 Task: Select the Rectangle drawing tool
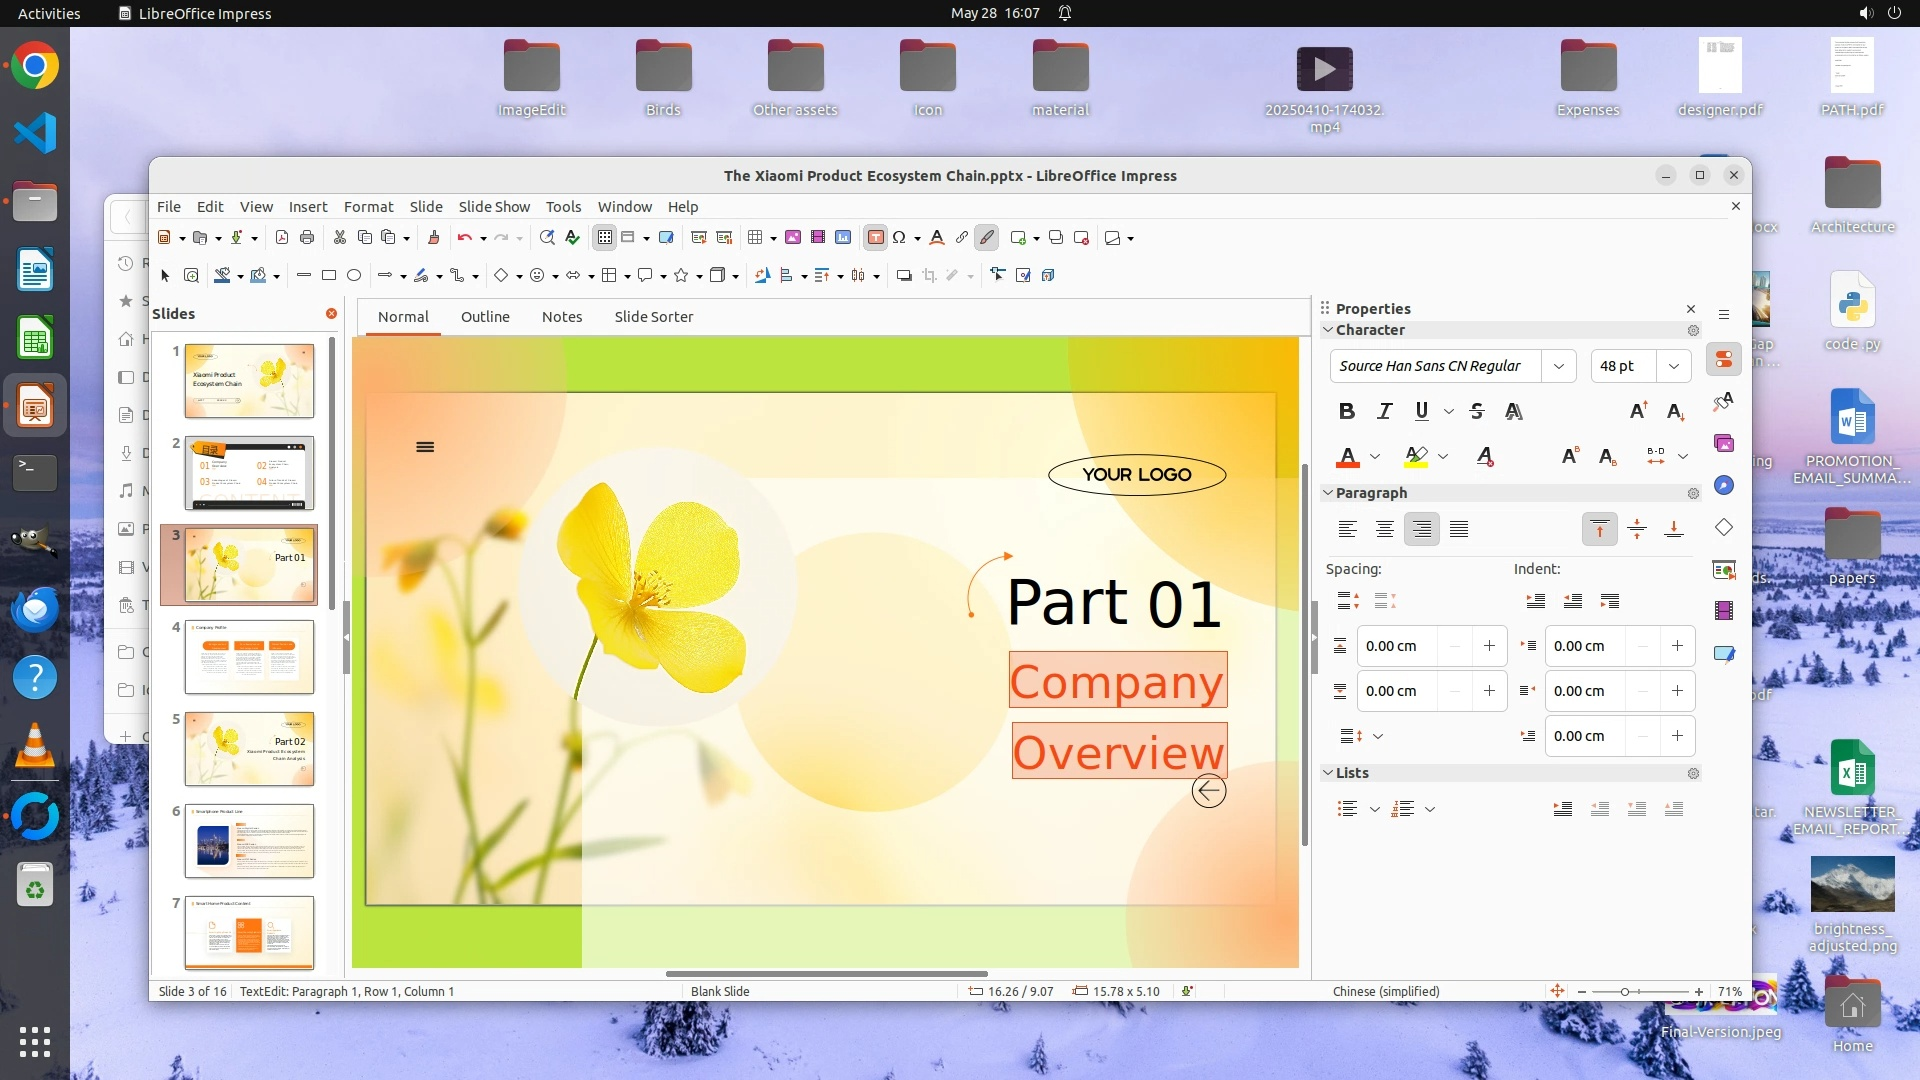point(329,275)
